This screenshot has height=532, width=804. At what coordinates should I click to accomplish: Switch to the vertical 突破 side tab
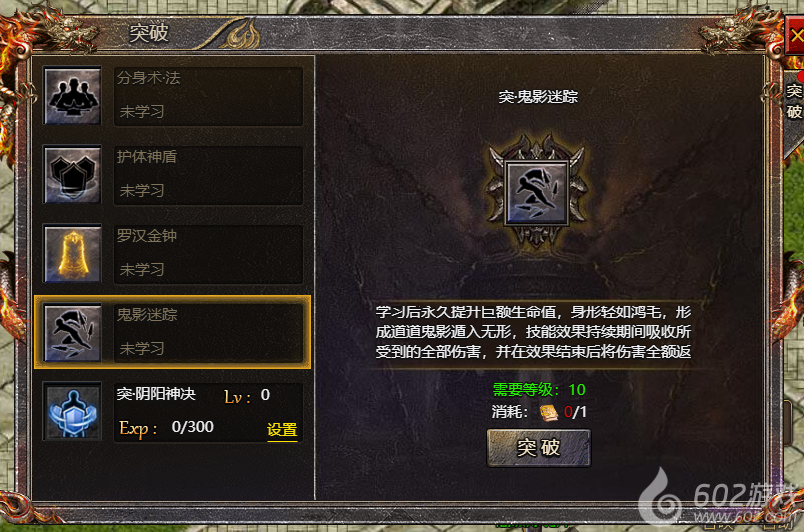(794, 102)
